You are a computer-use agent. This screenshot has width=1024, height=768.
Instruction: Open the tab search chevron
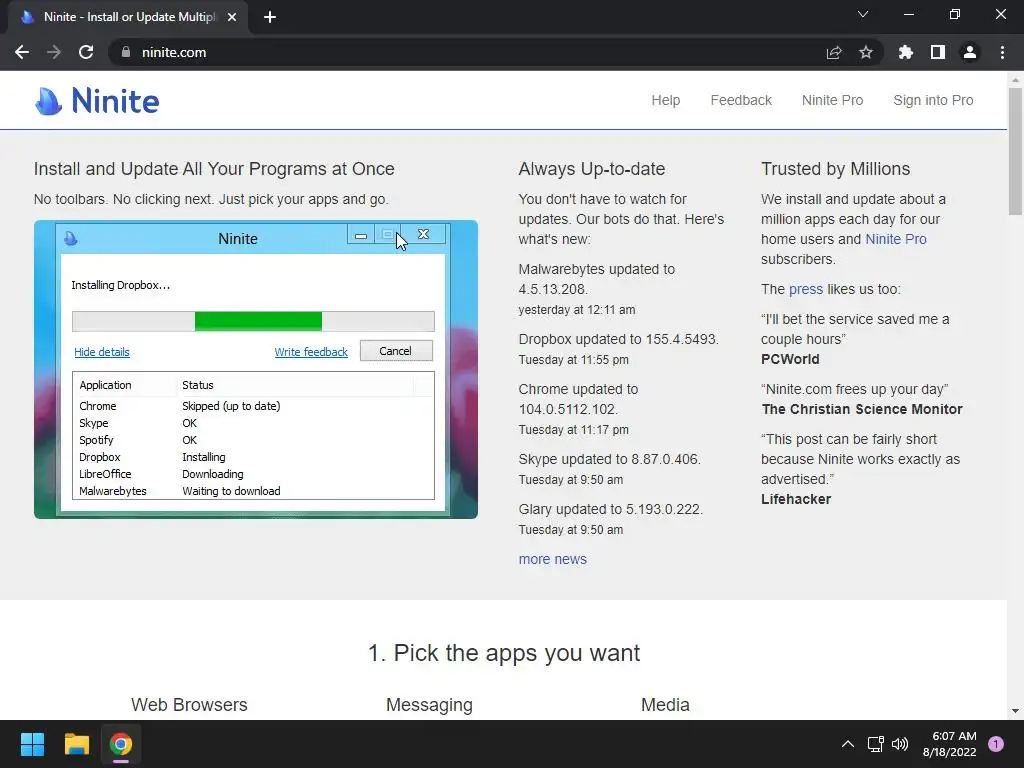click(863, 14)
